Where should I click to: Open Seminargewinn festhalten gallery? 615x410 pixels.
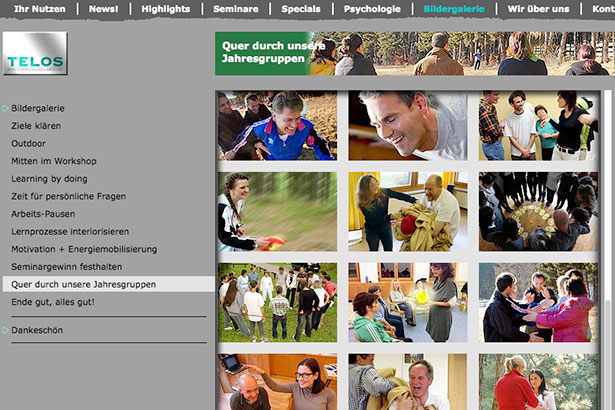pos(67,267)
